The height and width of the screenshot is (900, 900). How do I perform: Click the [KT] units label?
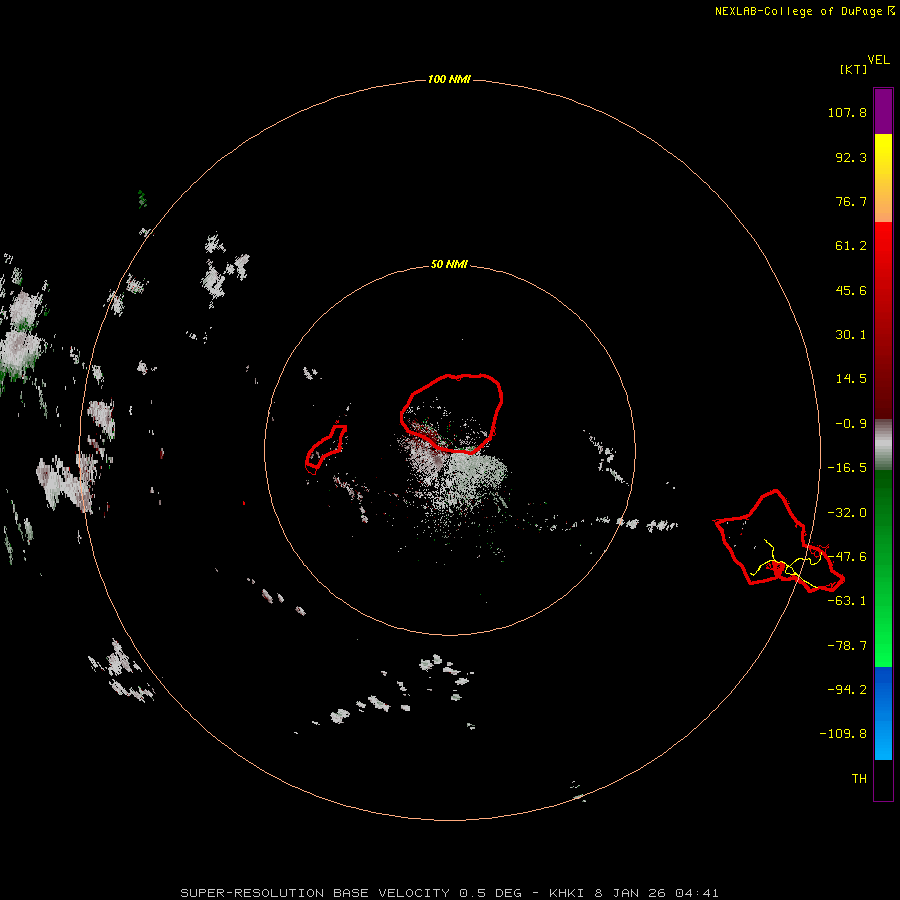point(854,69)
